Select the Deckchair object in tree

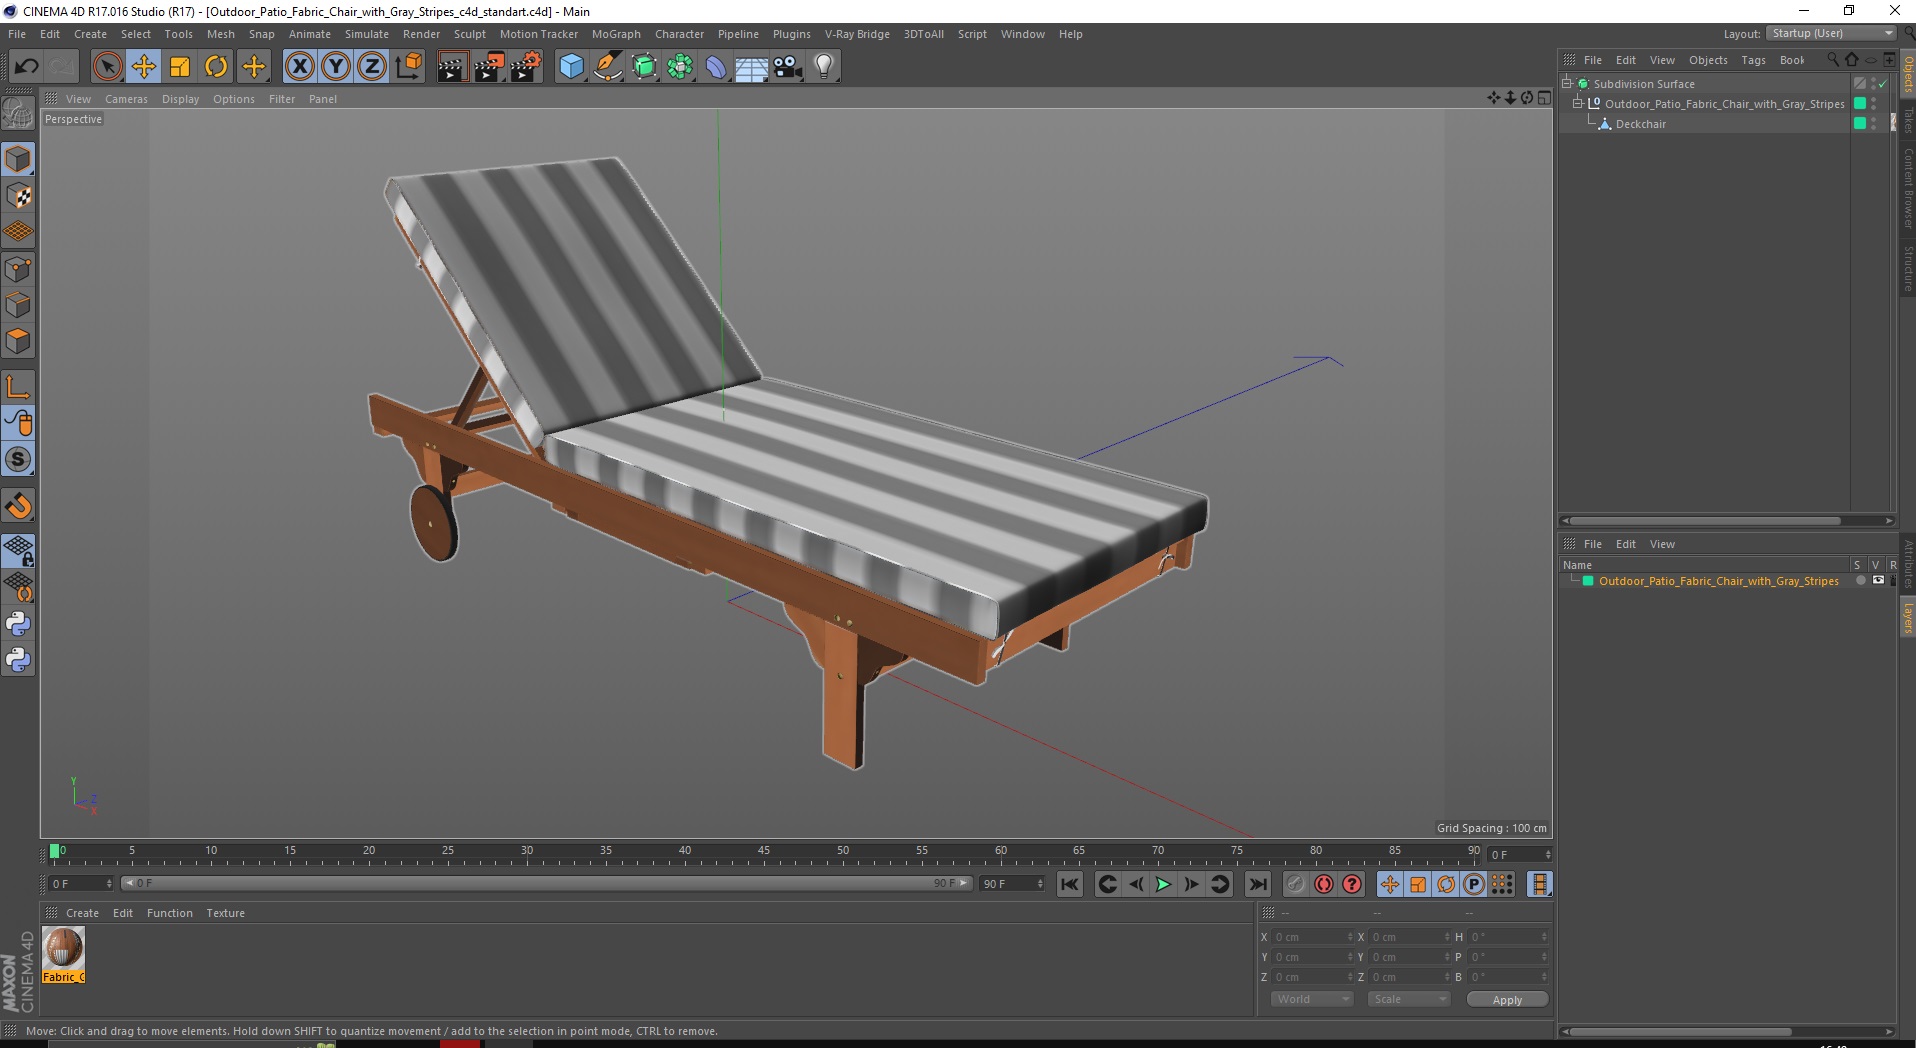(1640, 124)
